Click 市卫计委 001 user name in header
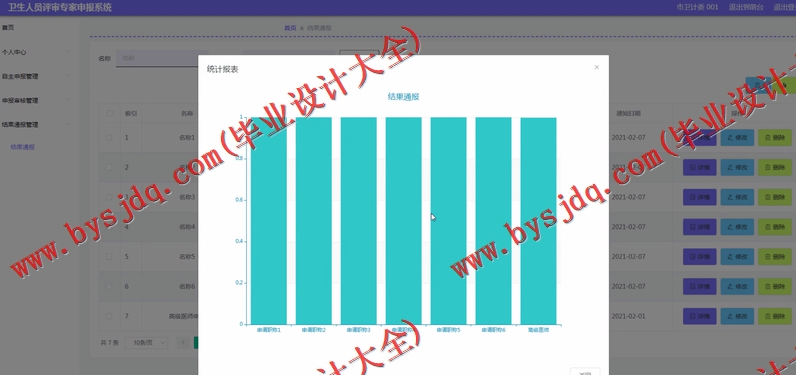The image size is (796, 375). click(698, 7)
